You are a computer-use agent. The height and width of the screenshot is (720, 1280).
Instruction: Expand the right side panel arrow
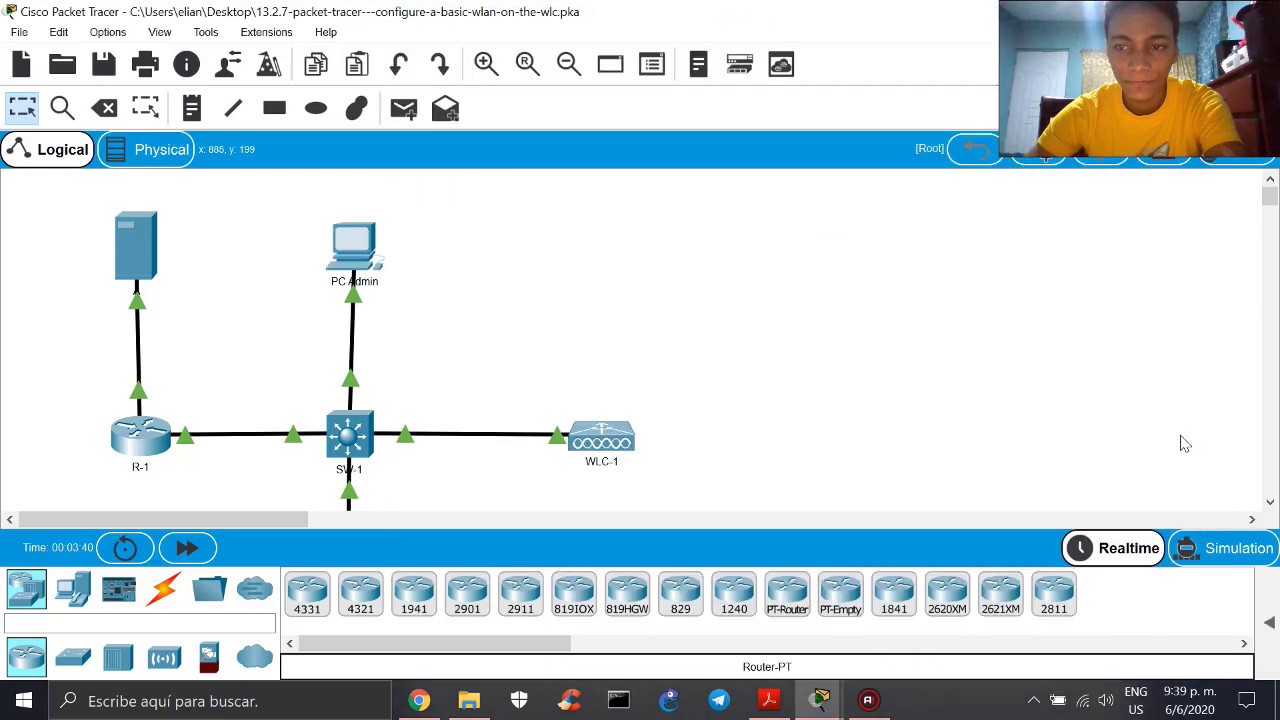click(x=1268, y=622)
